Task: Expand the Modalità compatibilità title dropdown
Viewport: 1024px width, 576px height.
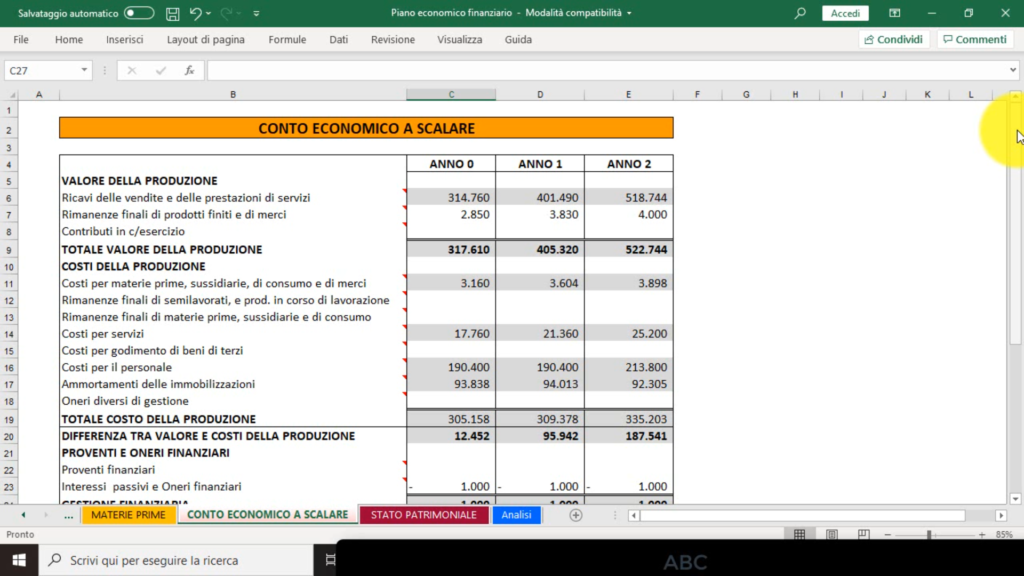Action: 629,13
